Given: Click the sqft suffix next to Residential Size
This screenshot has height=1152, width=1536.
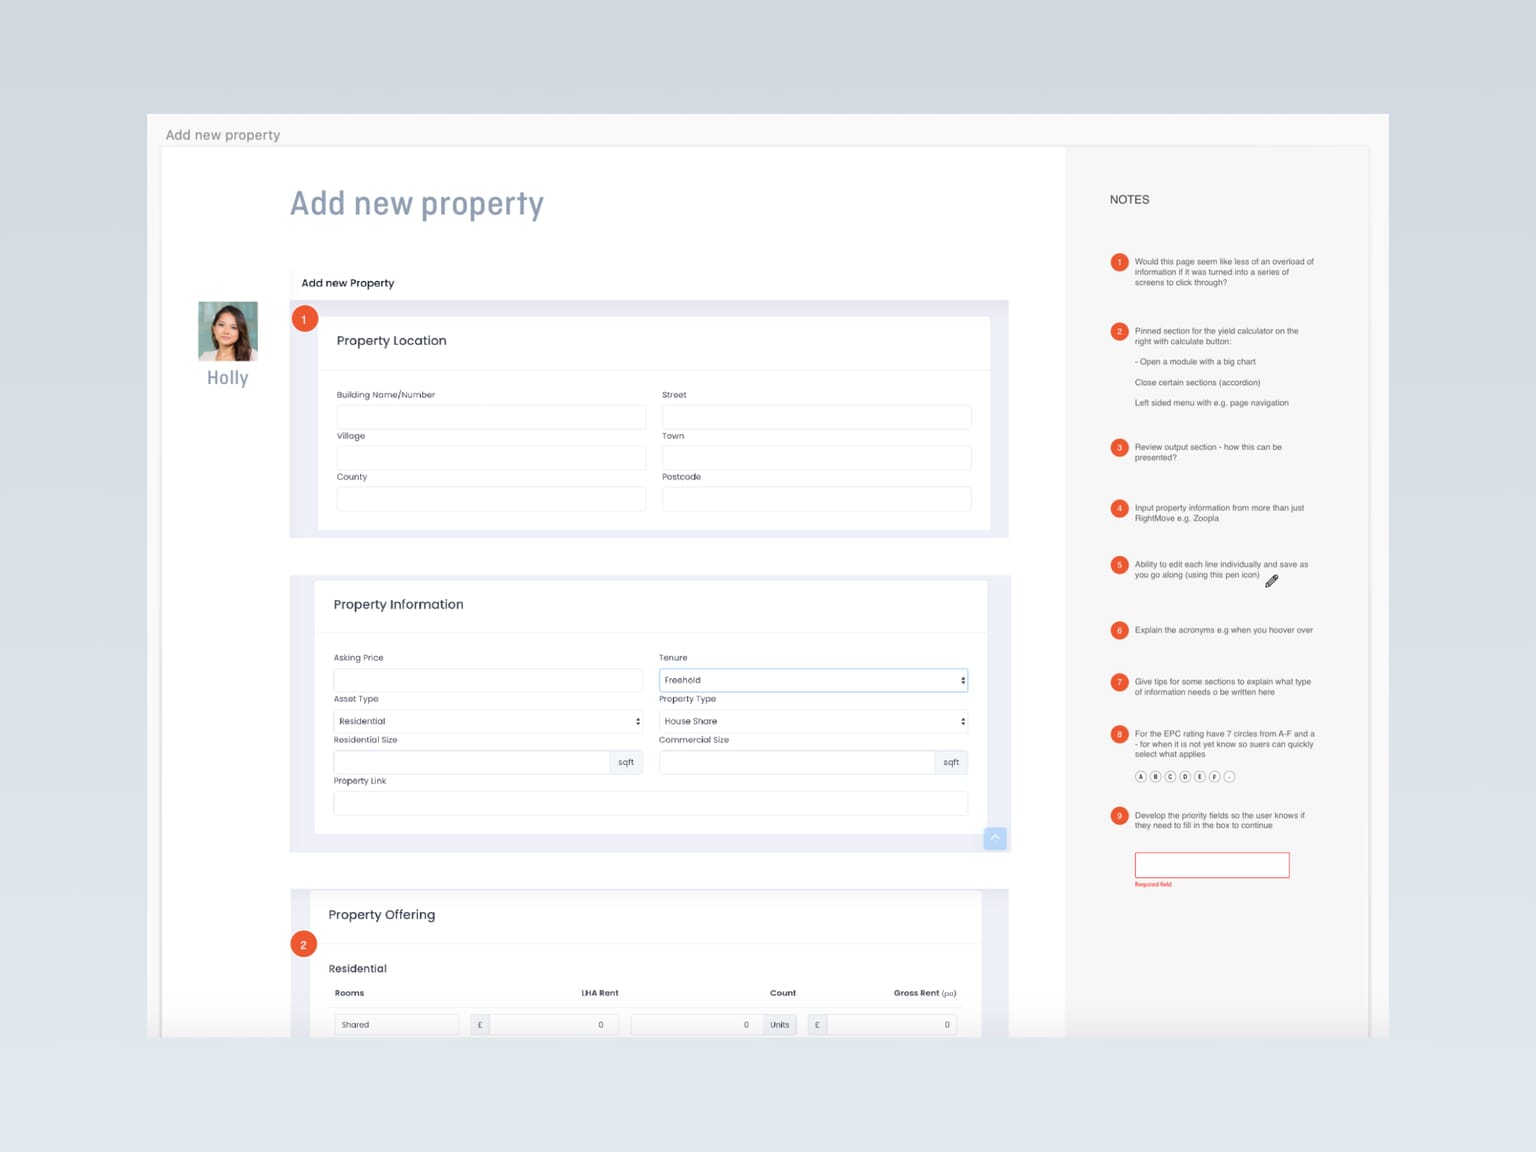Looking at the screenshot, I should click(x=627, y=761).
